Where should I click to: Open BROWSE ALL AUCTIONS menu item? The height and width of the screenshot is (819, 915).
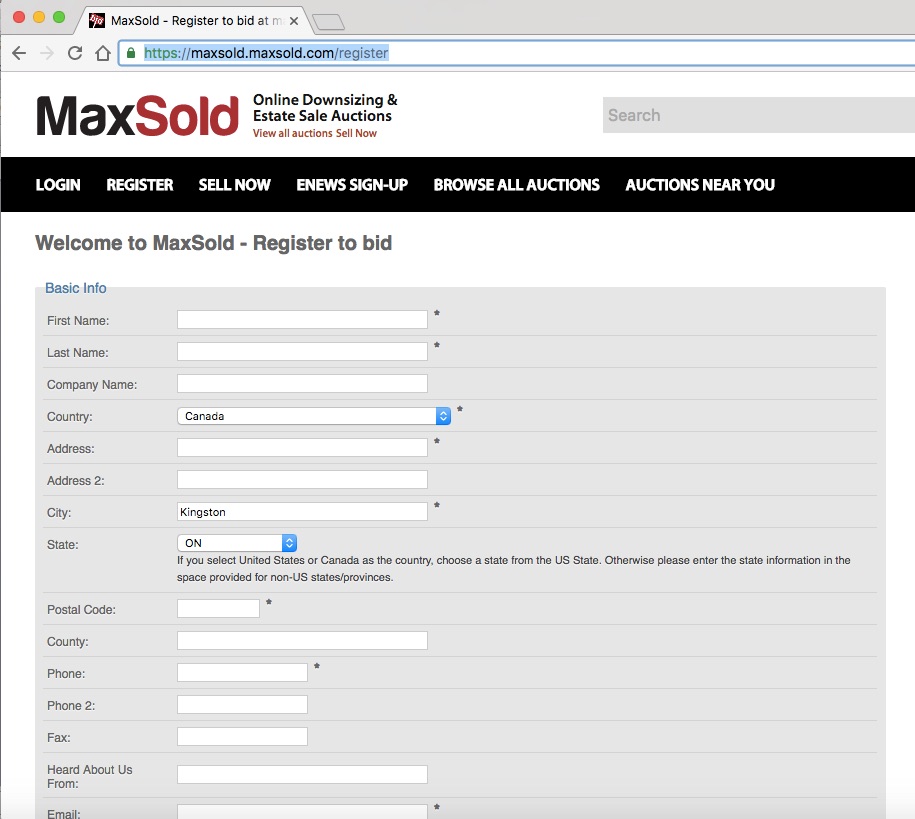pos(516,185)
